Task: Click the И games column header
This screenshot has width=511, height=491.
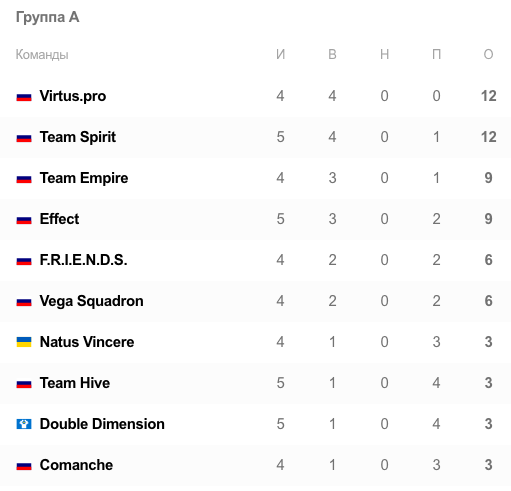Action: (280, 54)
